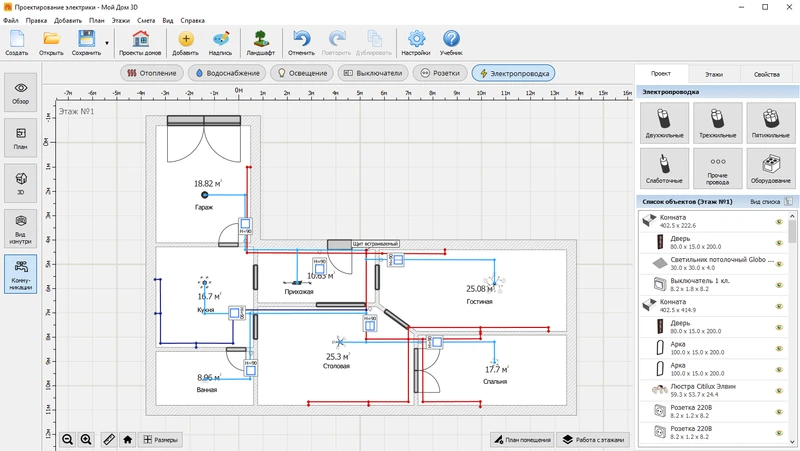Open the Добавить menu
Image resolution: width=800 pixels, height=451 pixels.
[68, 20]
